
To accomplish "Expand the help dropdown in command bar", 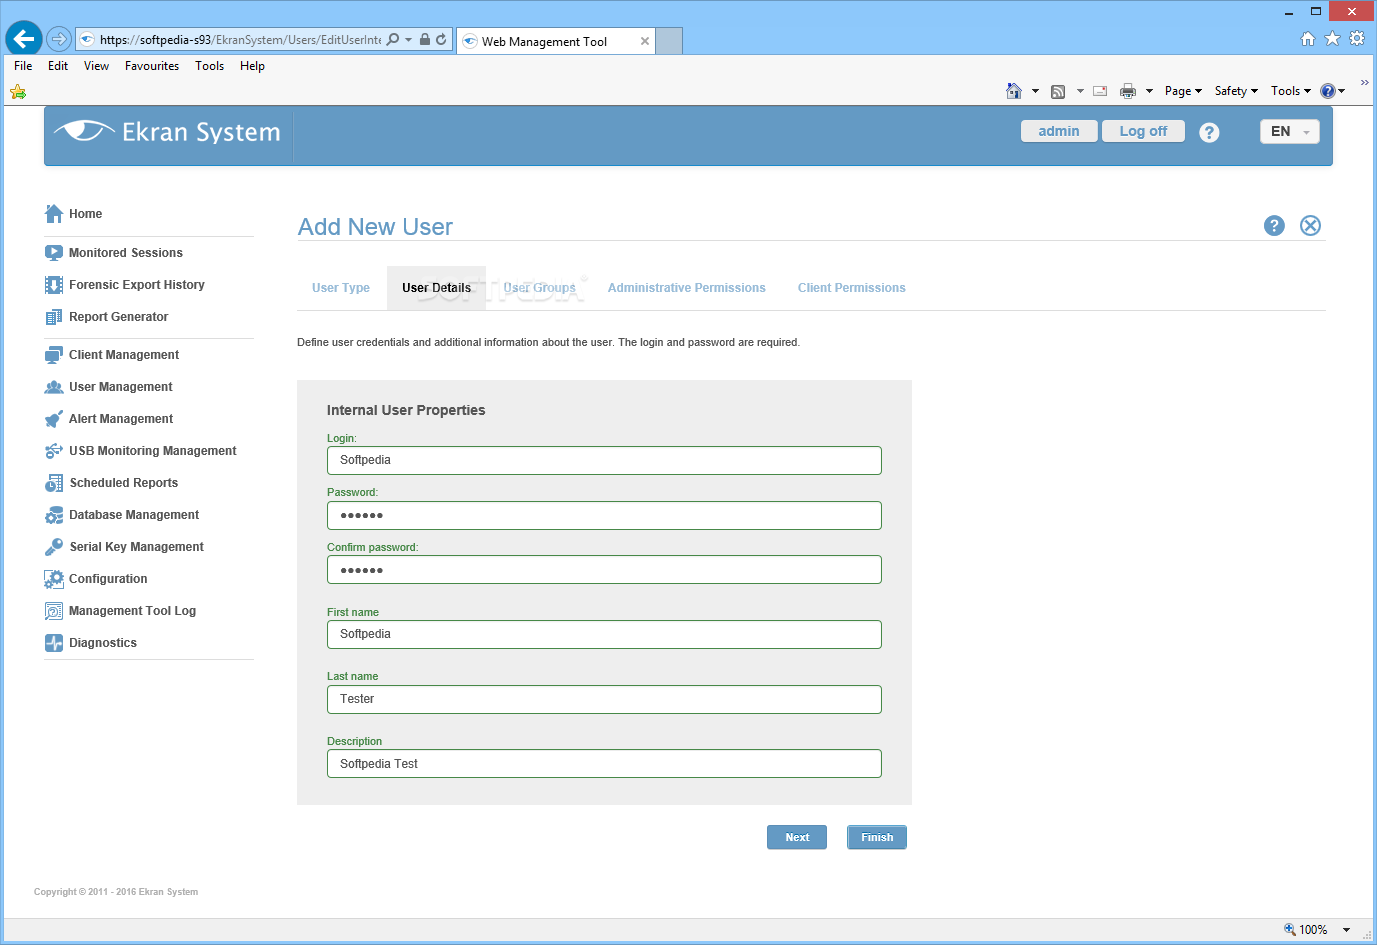I will pos(1342,91).
